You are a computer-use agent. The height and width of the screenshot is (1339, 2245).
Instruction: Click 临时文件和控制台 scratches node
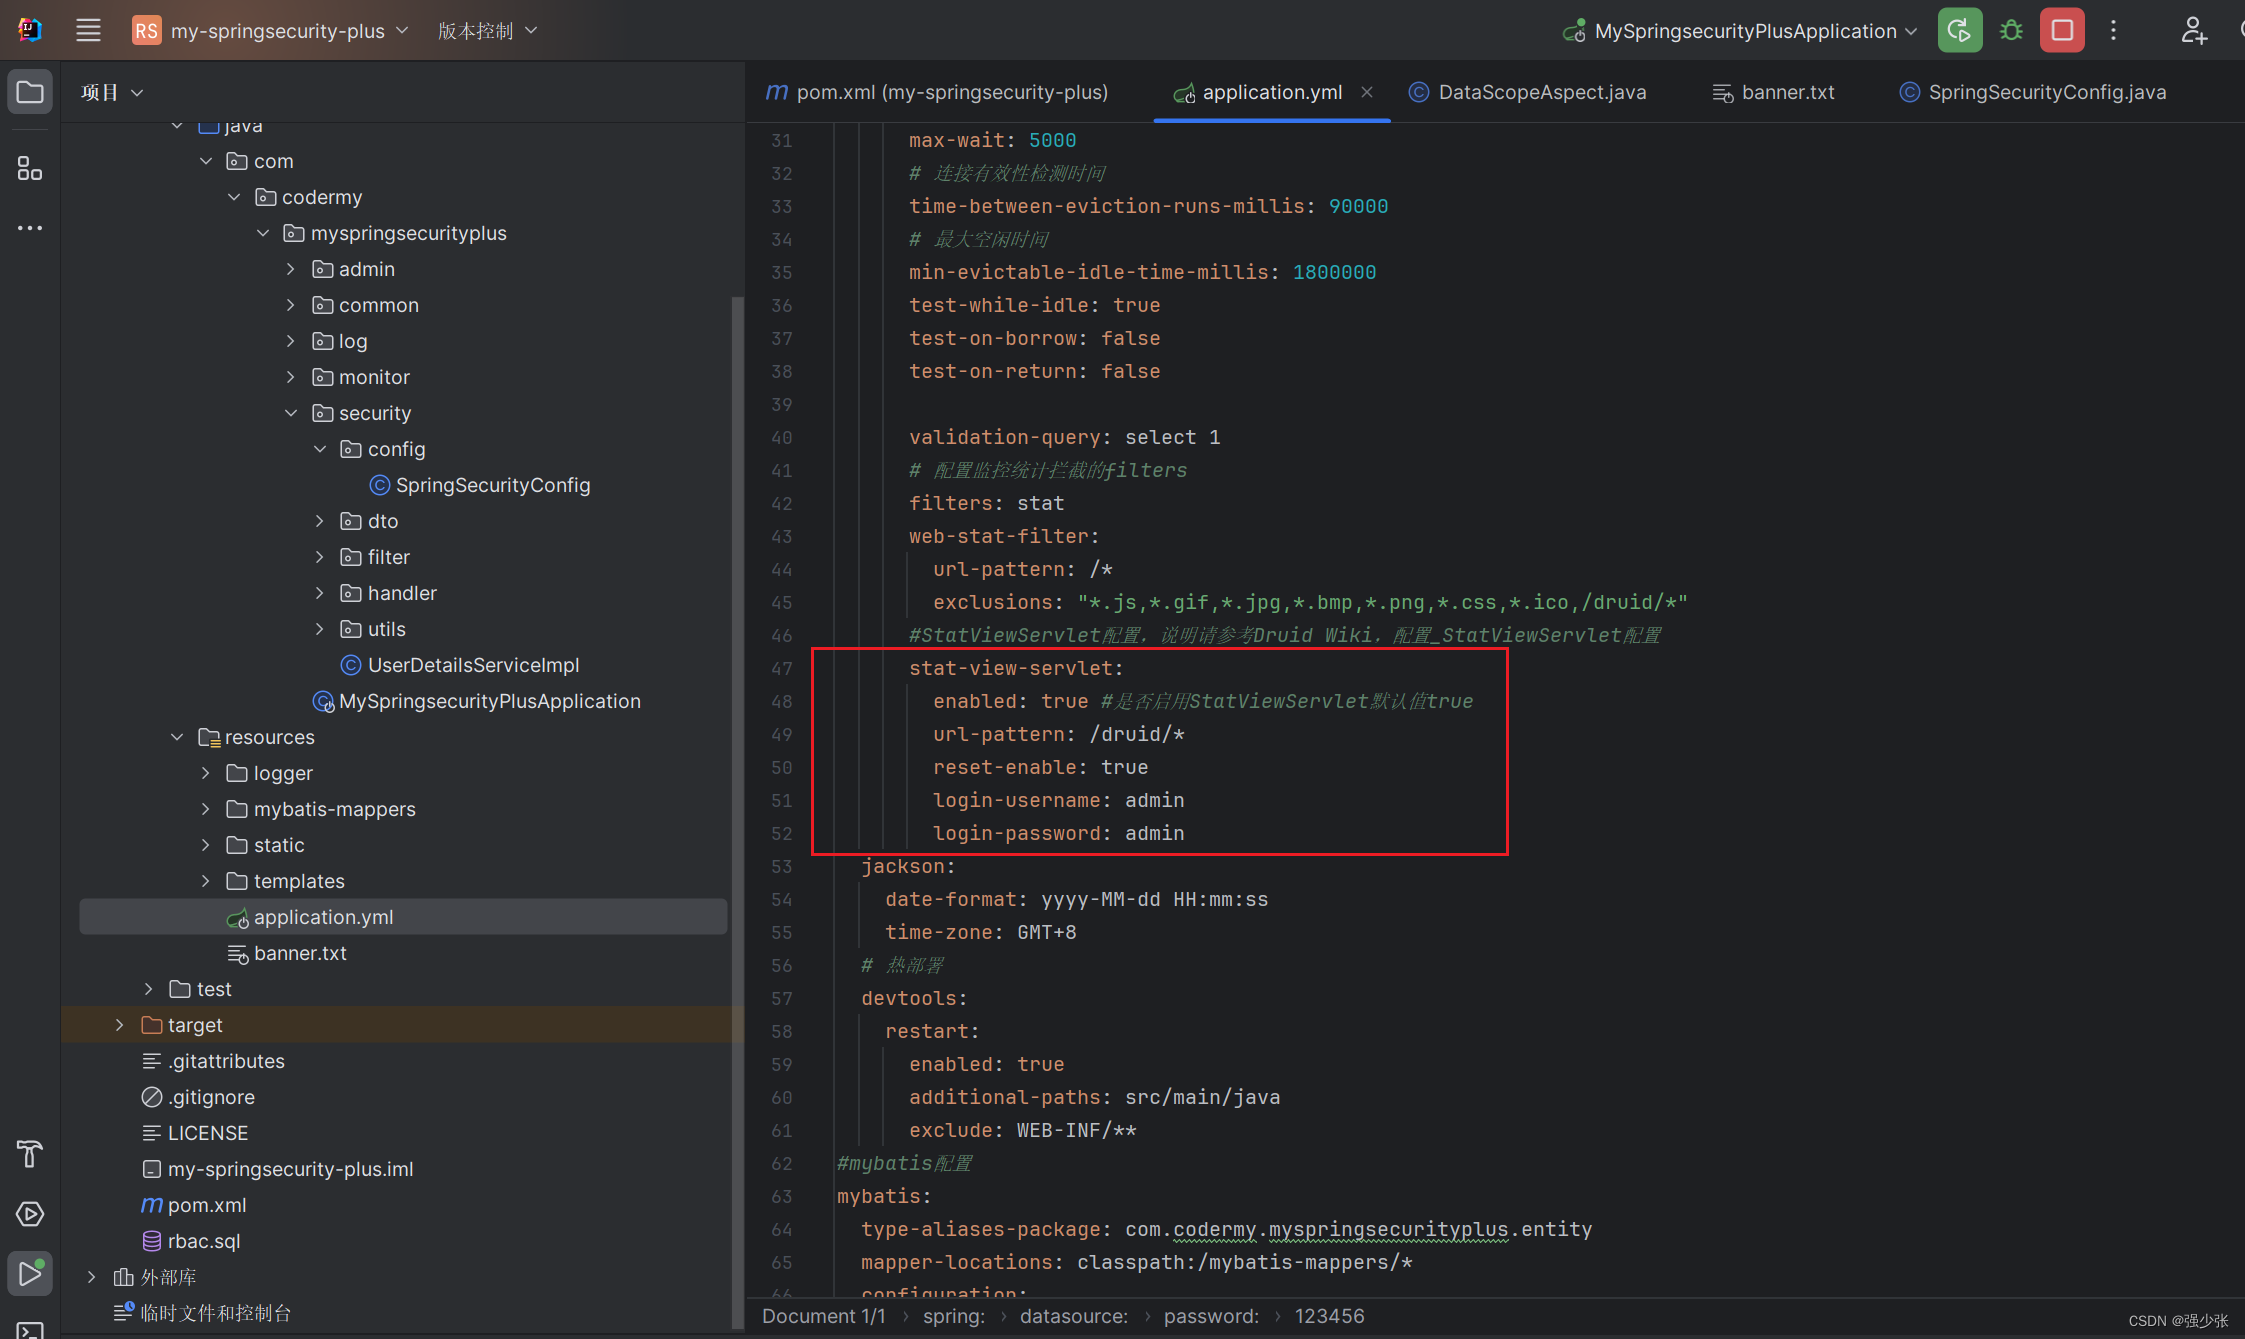tap(202, 1313)
